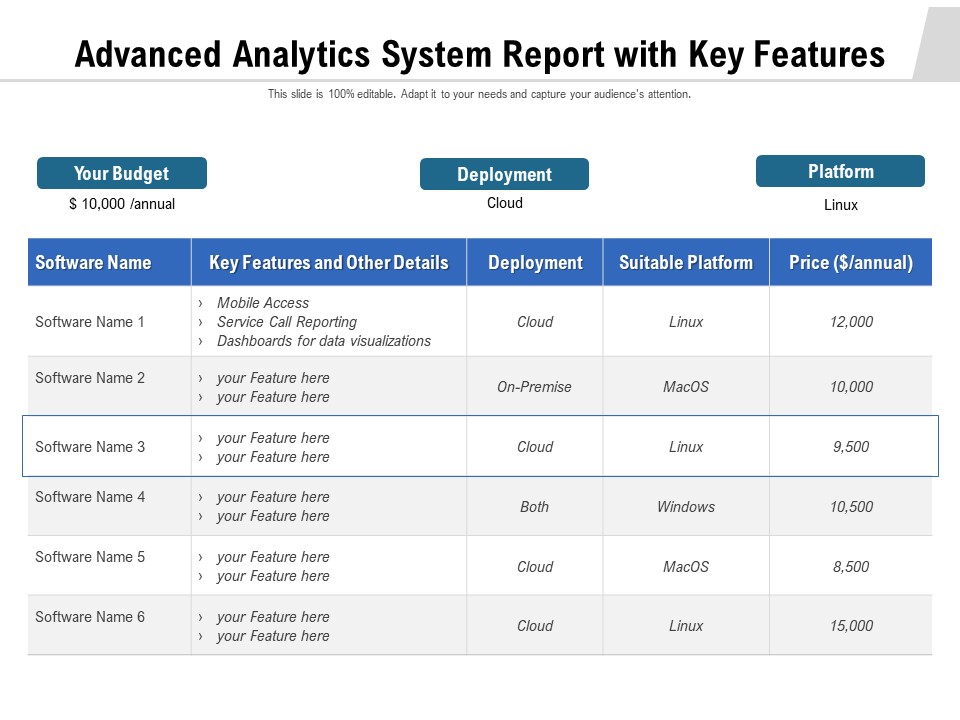
Task: Click 'Linux' platform in Software Name 3 row
Action: (x=686, y=447)
